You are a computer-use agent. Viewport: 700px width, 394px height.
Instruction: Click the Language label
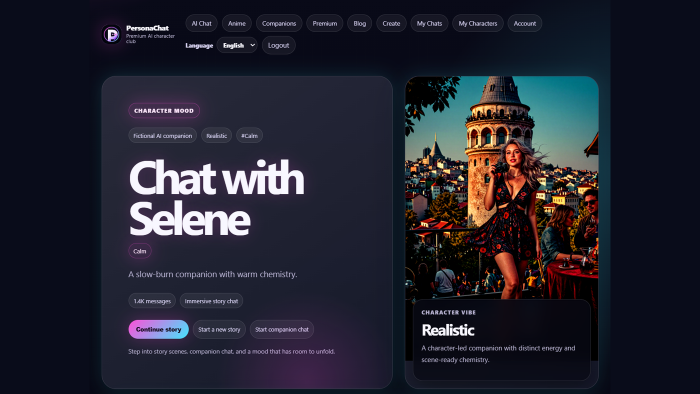click(x=199, y=46)
